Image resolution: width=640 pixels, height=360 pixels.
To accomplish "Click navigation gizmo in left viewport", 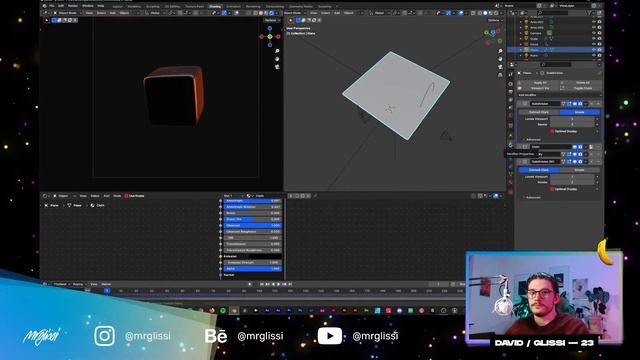I will coord(270,37).
